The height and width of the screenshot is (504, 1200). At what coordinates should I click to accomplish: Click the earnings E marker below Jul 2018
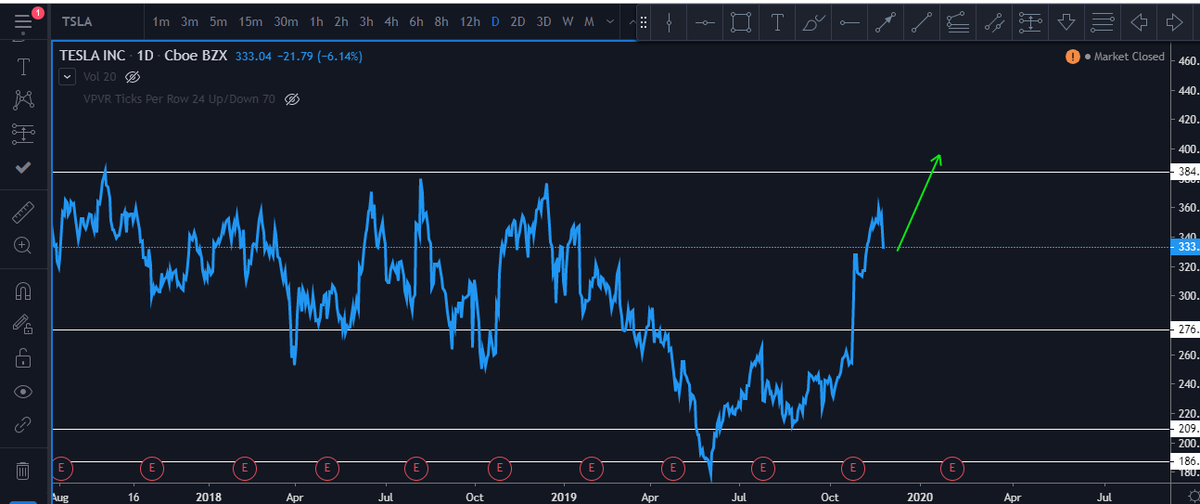416,466
